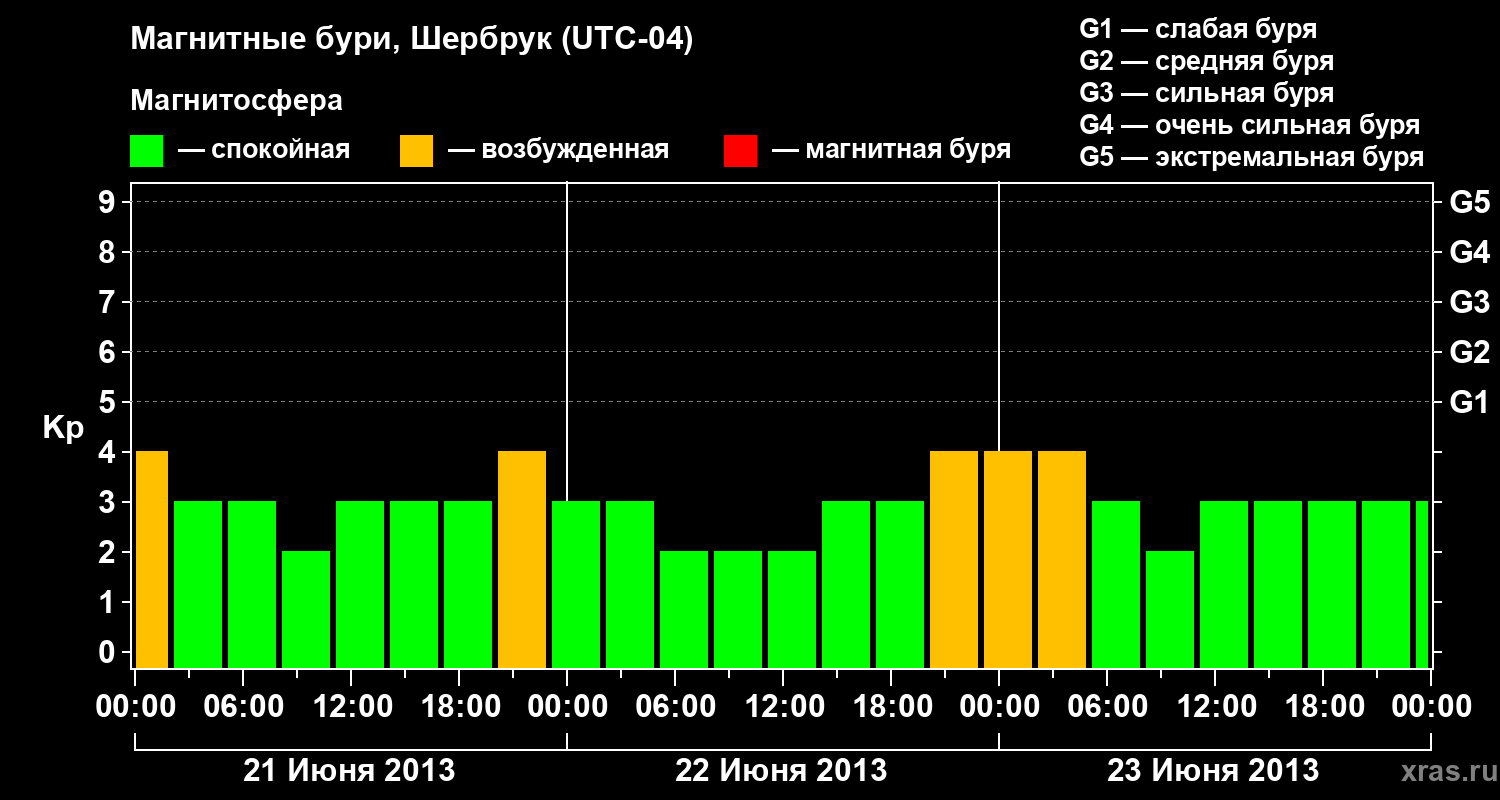The height and width of the screenshot is (800, 1500).
Task: Click the legend line 'G3 — сильная буря'
Action: [x=1207, y=93]
